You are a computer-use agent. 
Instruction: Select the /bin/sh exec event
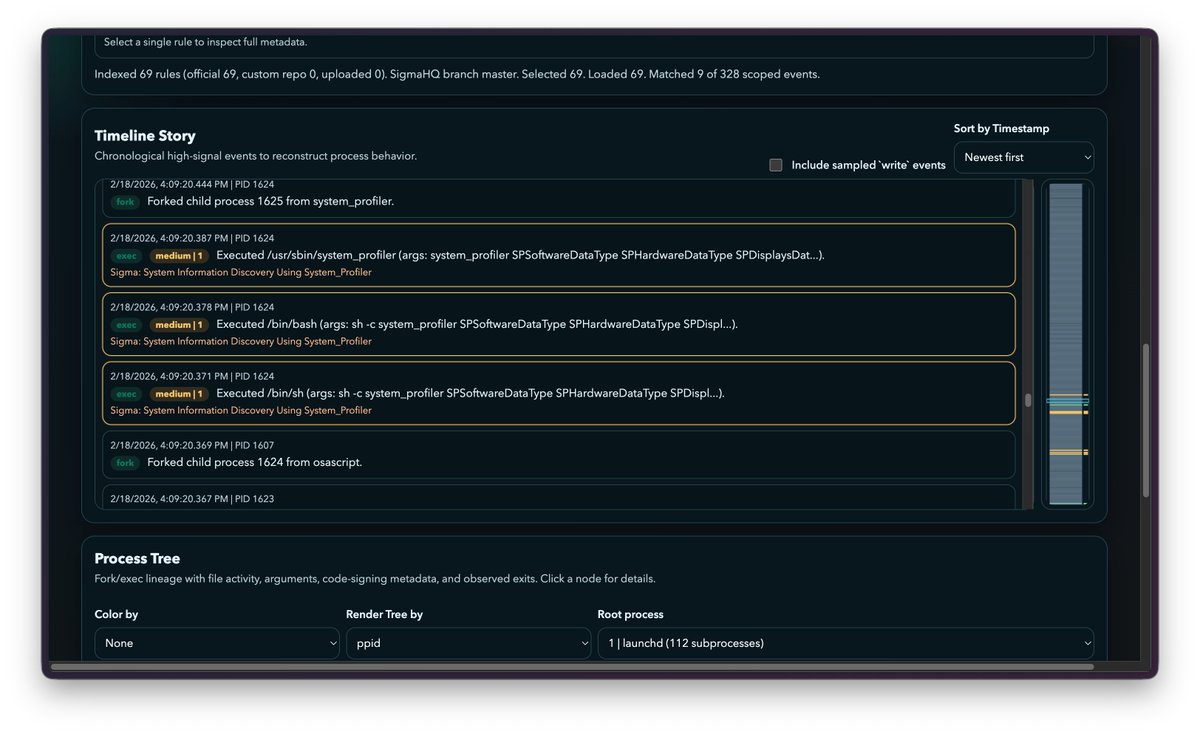click(559, 393)
